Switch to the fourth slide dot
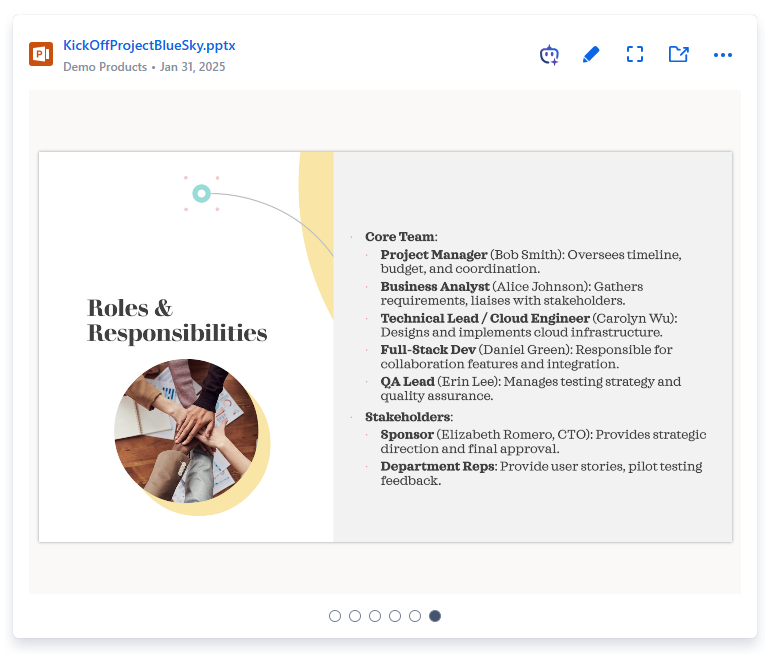The image size is (772, 654). [395, 616]
